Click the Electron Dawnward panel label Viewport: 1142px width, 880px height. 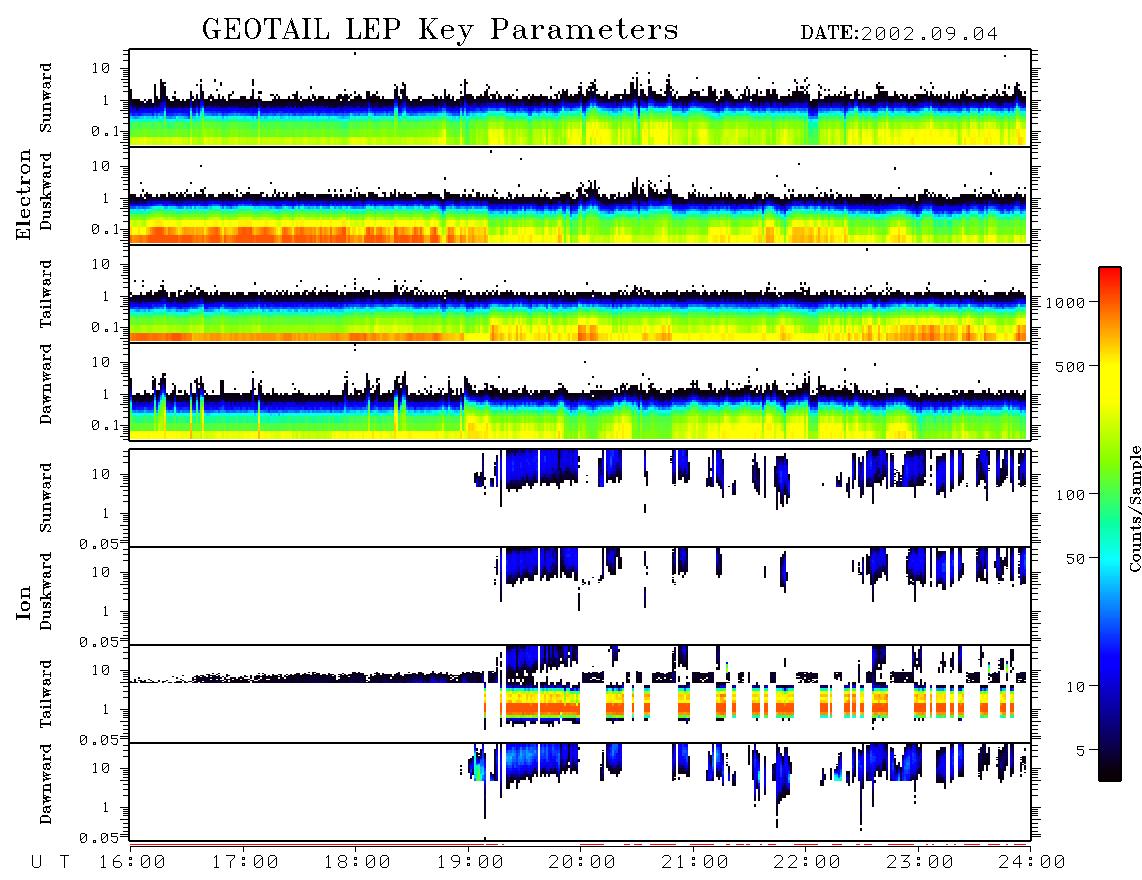pos(46,385)
